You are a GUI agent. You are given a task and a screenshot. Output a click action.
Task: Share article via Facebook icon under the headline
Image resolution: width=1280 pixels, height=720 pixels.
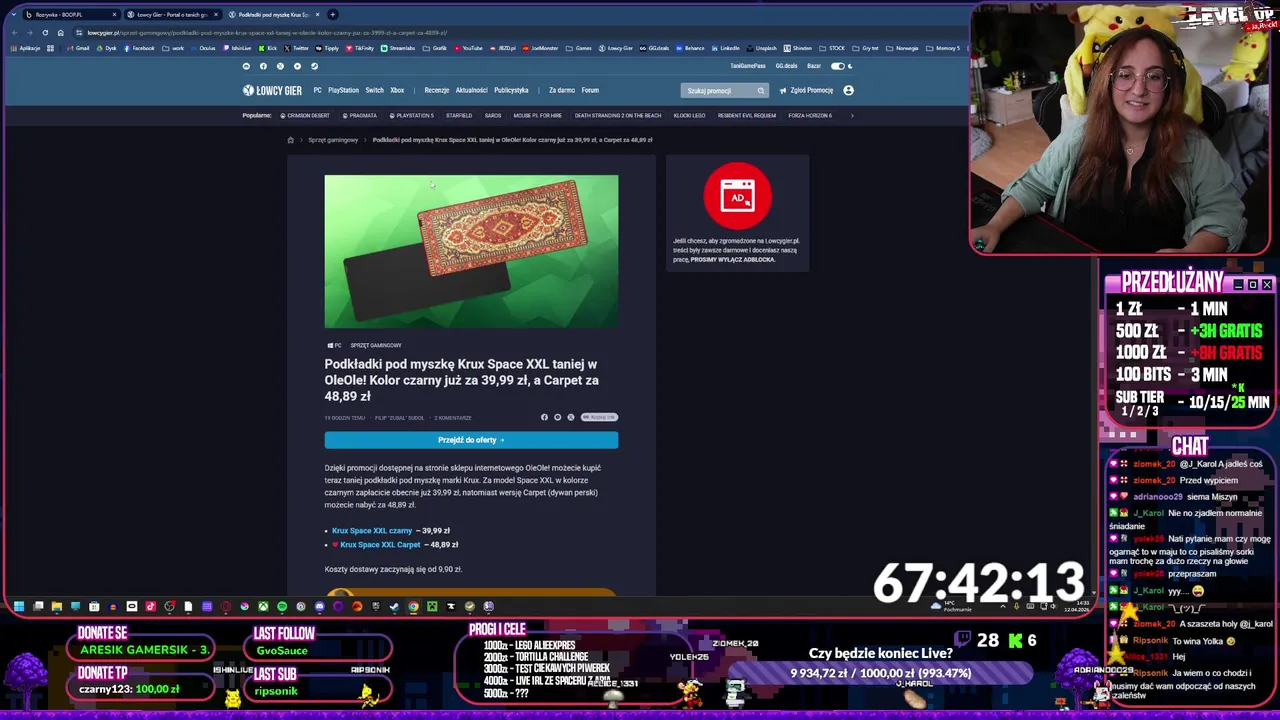click(544, 417)
